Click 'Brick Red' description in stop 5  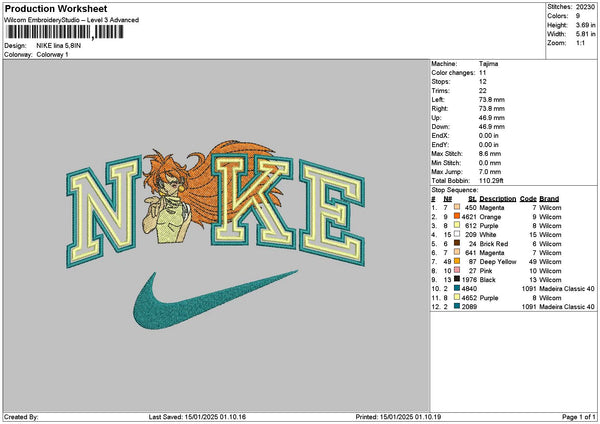click(494, 244)
